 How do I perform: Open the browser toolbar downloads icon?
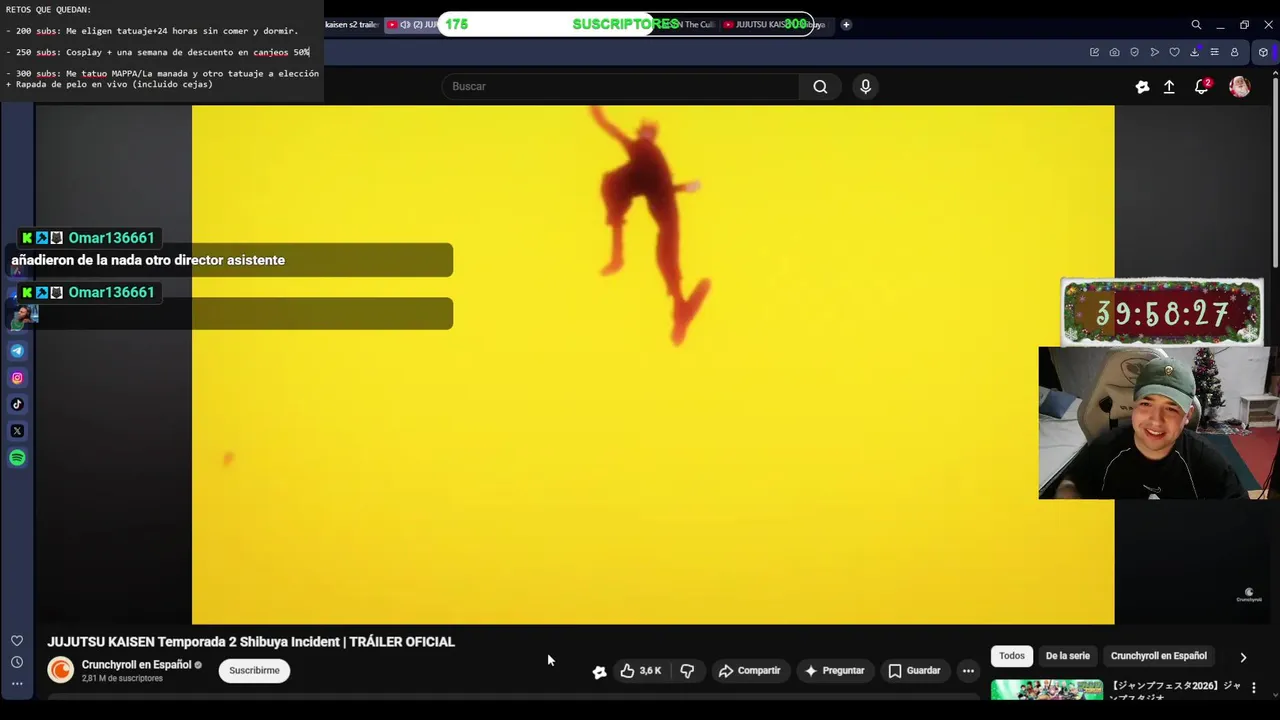tap(1194, 52)
